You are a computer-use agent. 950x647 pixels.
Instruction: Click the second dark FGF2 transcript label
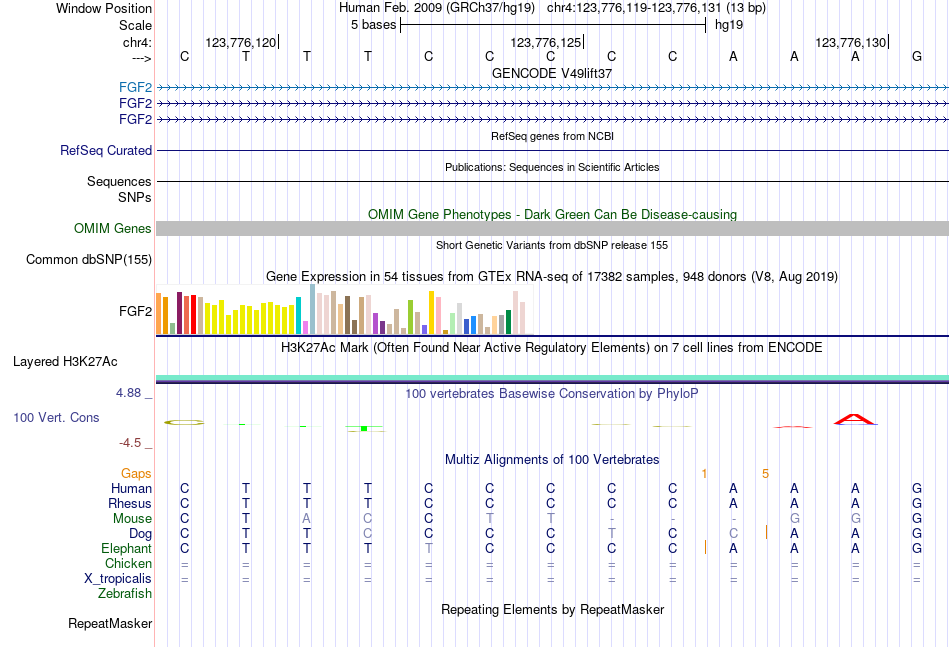135,103
